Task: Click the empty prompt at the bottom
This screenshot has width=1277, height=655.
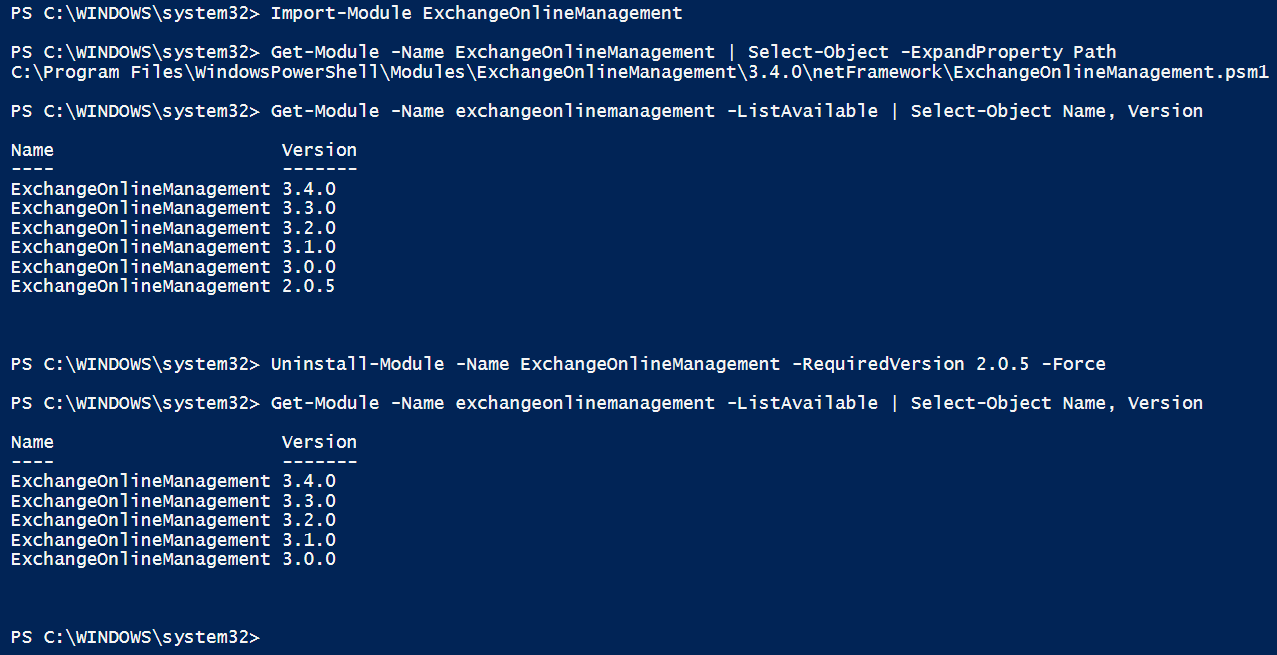Action: point(135,638)
